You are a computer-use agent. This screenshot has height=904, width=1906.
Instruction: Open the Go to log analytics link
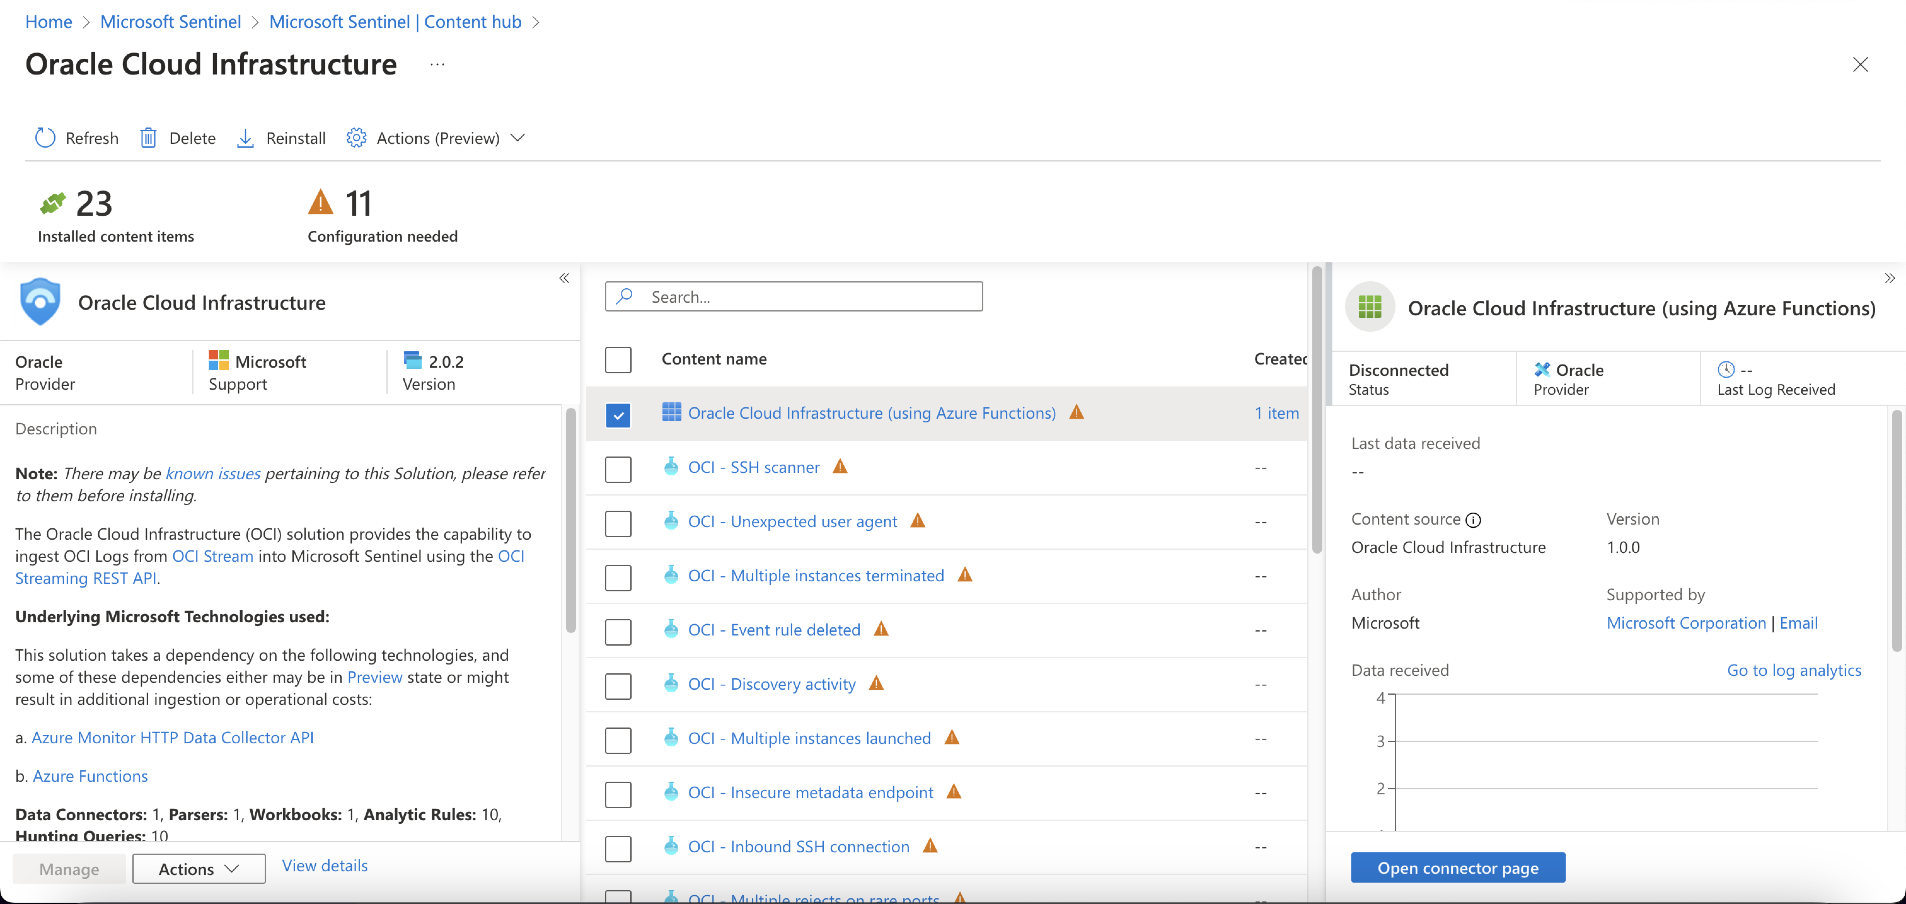coord(1793,670)
